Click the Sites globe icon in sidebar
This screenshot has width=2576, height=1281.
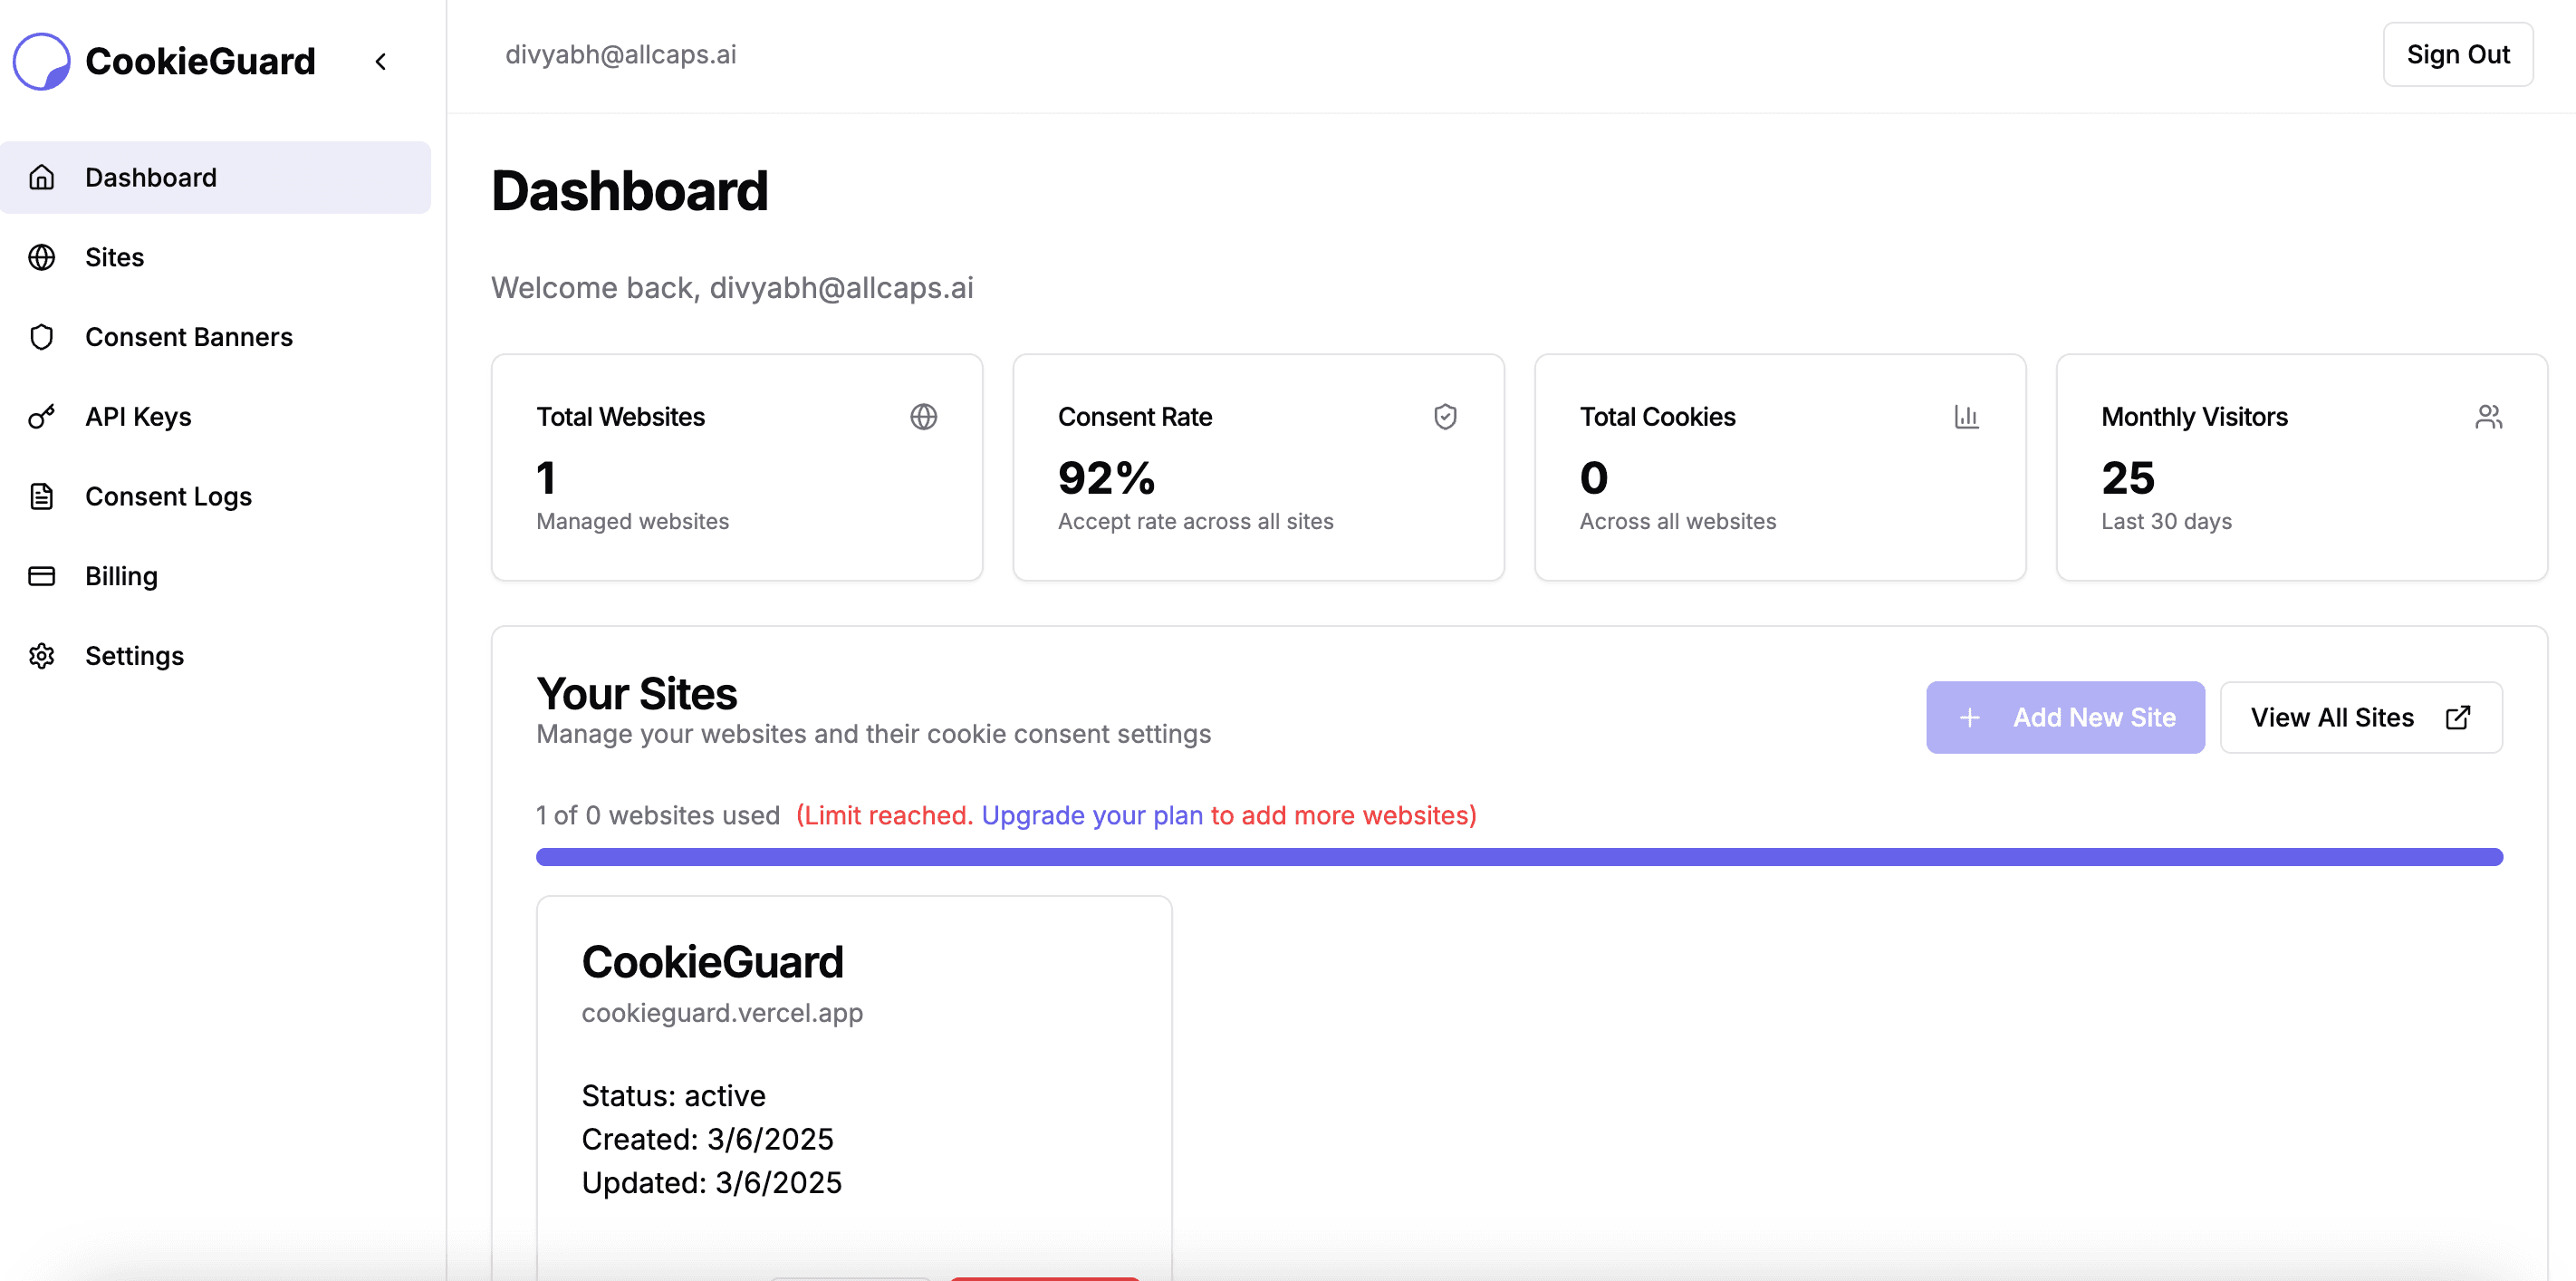point(41,257)
